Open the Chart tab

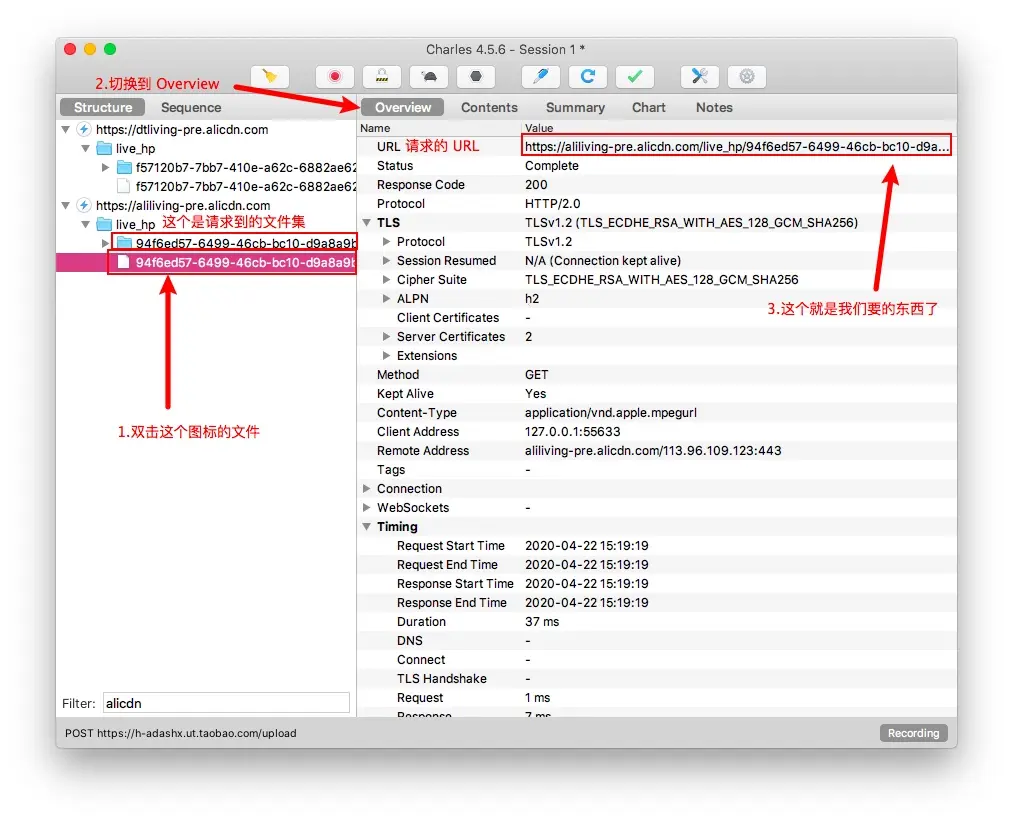pyautogui.click(x=648, y=108)
